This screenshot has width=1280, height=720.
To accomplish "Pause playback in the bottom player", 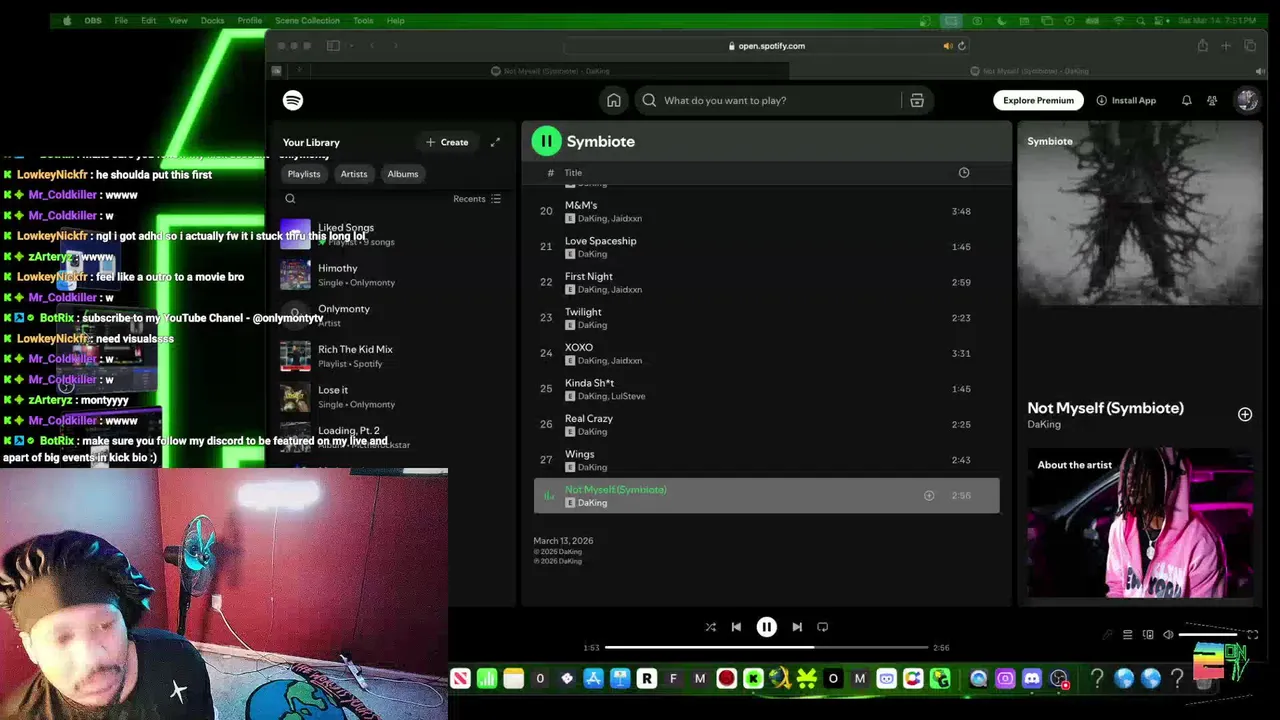I will pyautogui.click(x=767, y=627).
